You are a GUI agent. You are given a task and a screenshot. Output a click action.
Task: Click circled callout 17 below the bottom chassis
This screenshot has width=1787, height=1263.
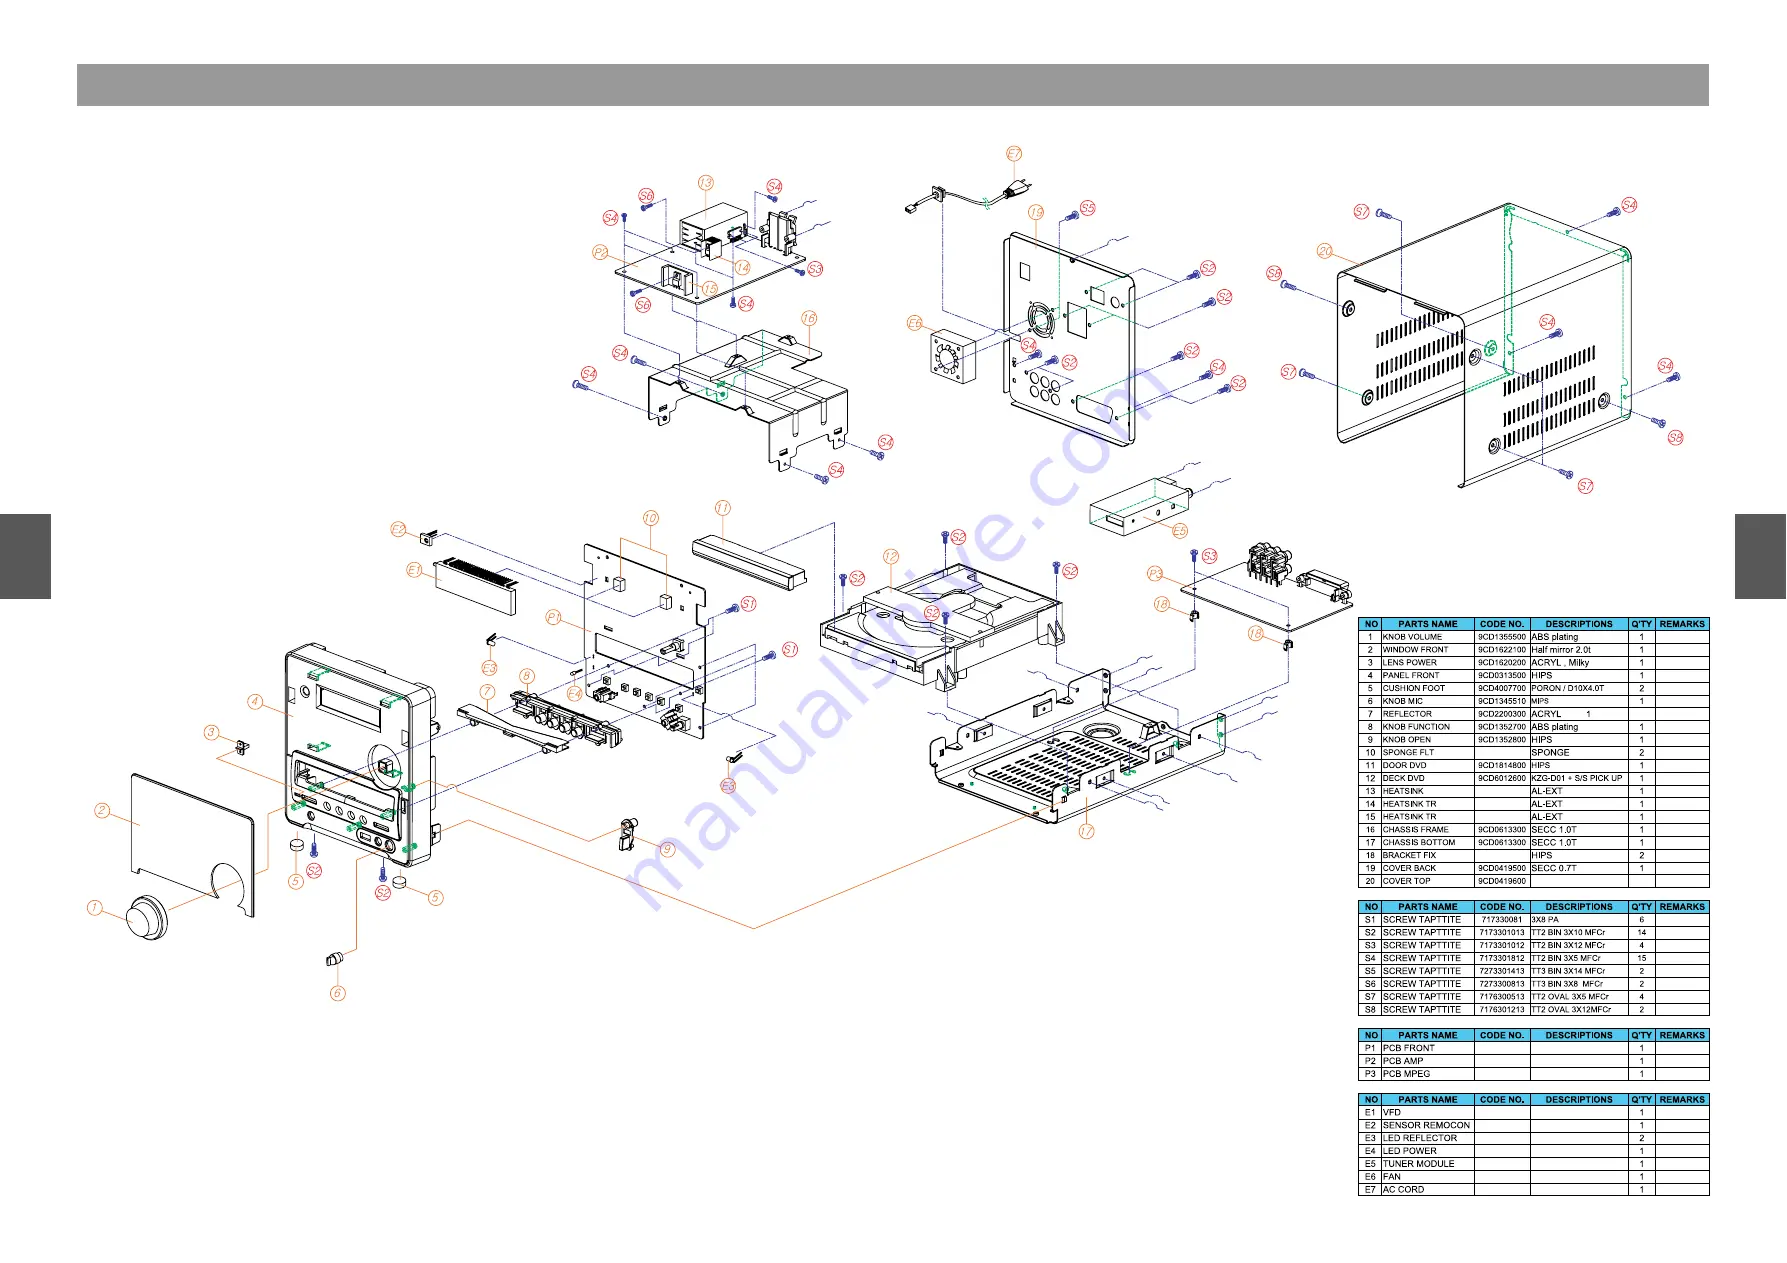point(1086,831)
